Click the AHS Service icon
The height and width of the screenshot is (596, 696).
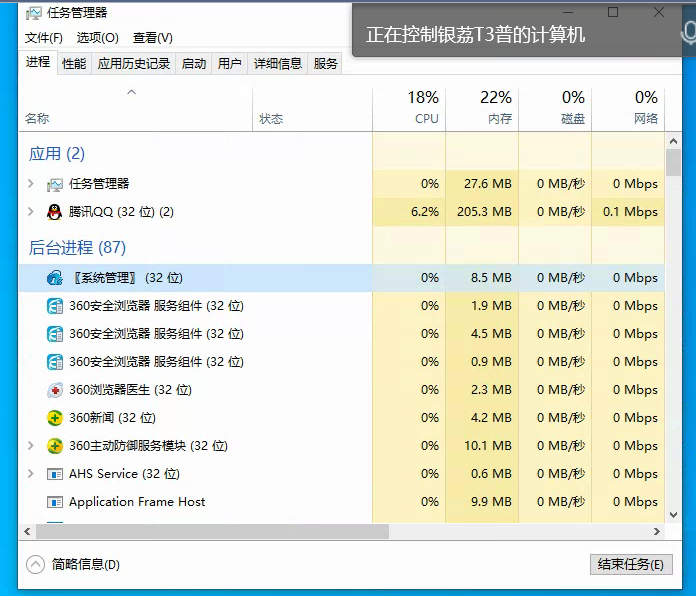click(x=55, y=474)
